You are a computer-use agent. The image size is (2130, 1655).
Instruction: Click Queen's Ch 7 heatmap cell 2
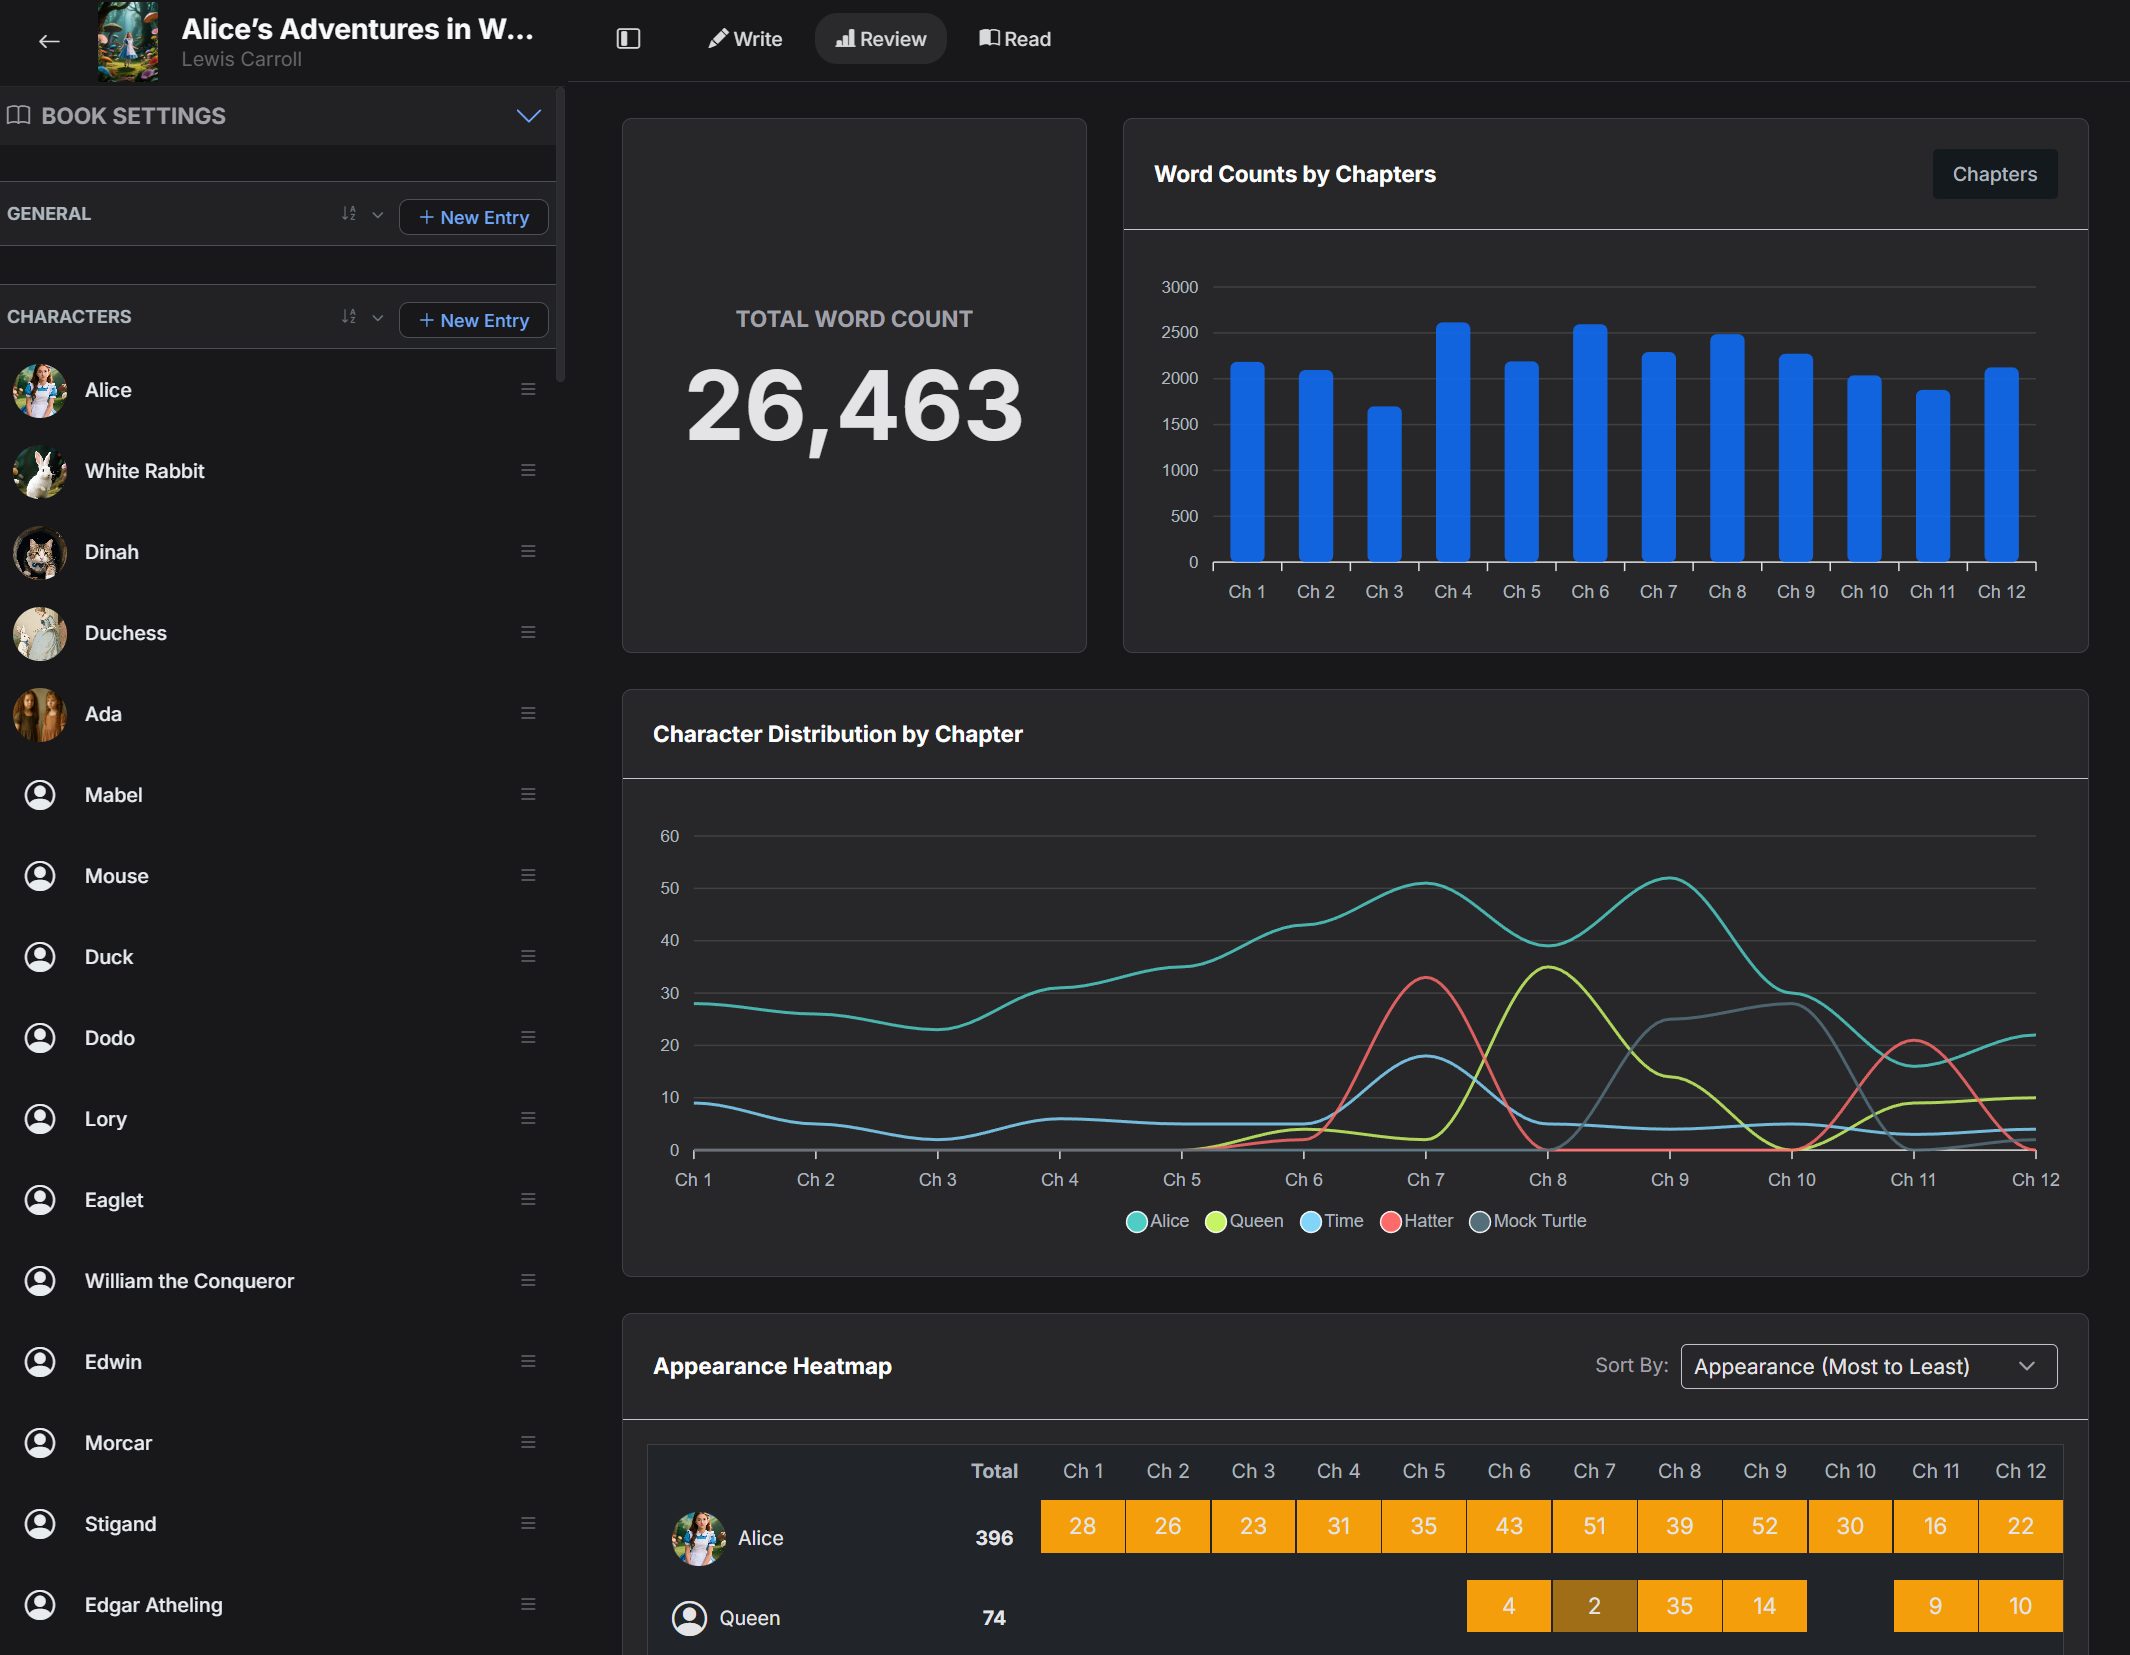coord(1594,1606)
